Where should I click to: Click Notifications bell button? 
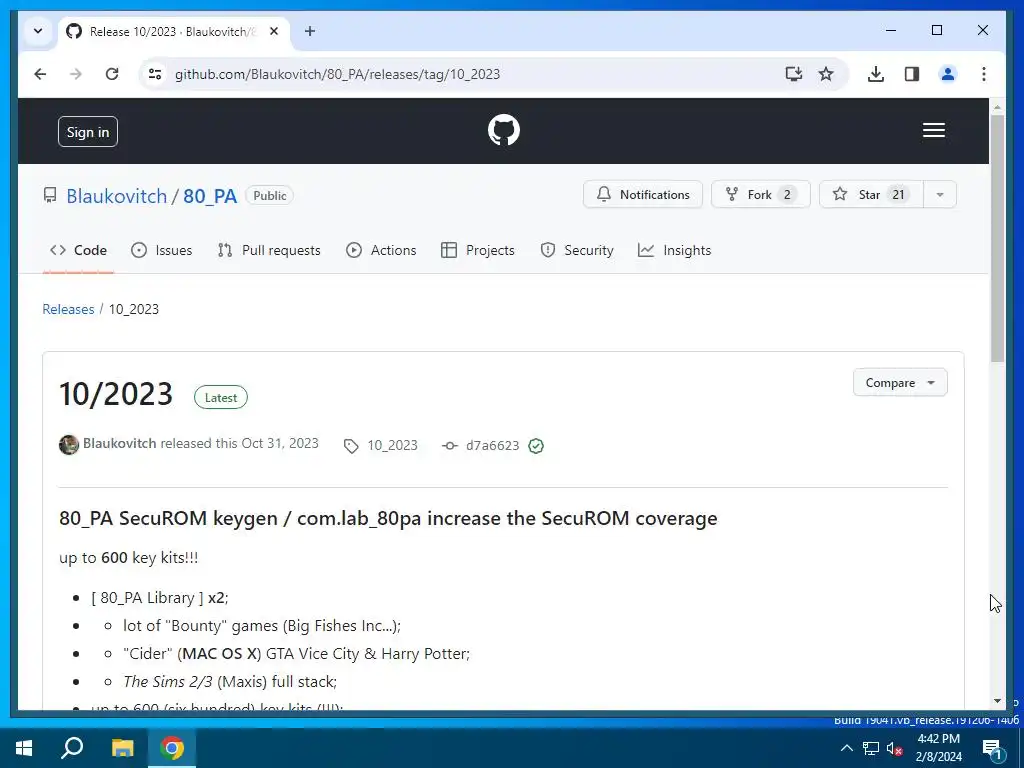643,195
